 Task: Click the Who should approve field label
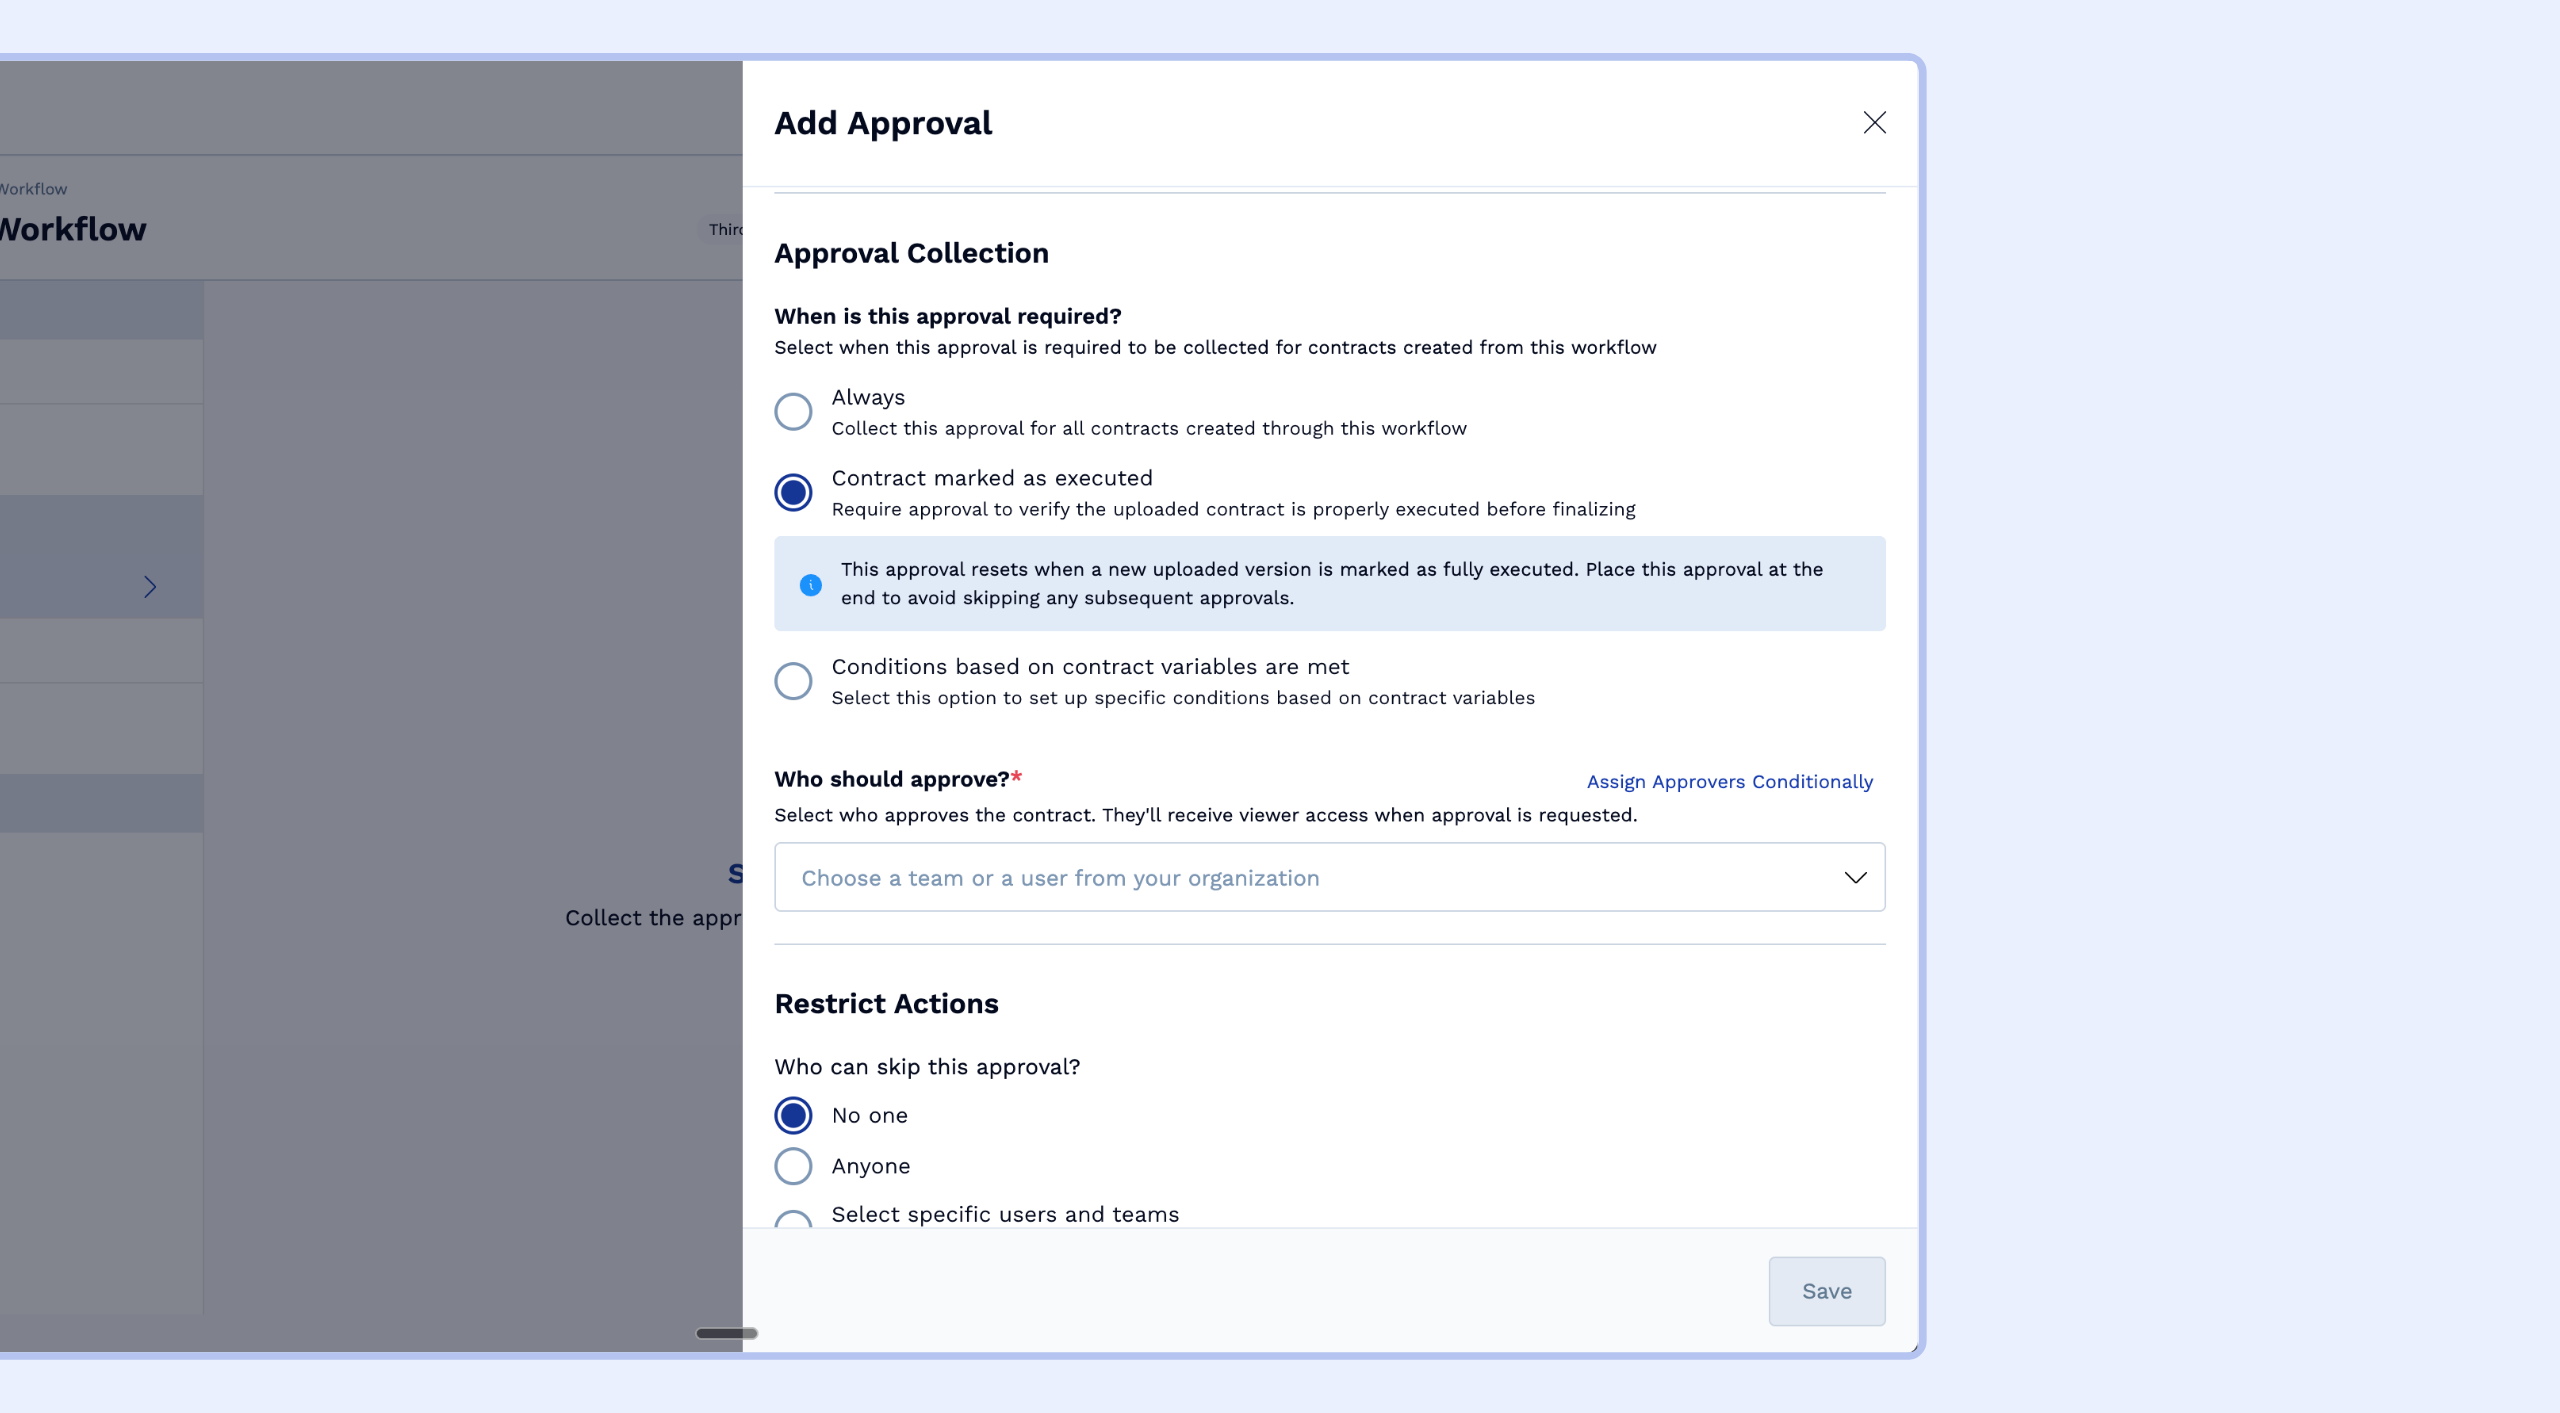point(891,779)
